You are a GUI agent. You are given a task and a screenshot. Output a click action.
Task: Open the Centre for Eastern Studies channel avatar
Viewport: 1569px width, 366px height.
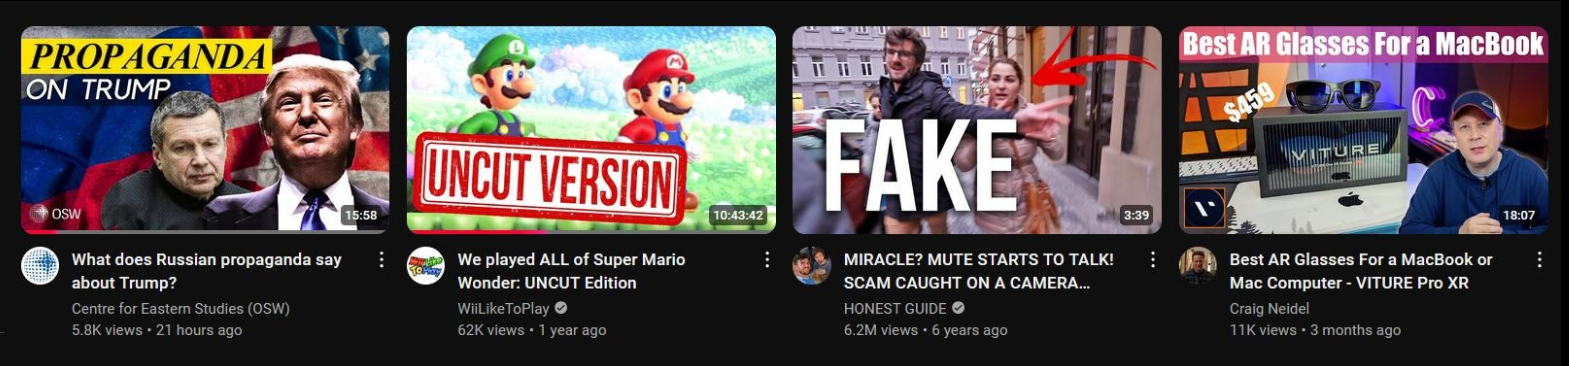40,266
